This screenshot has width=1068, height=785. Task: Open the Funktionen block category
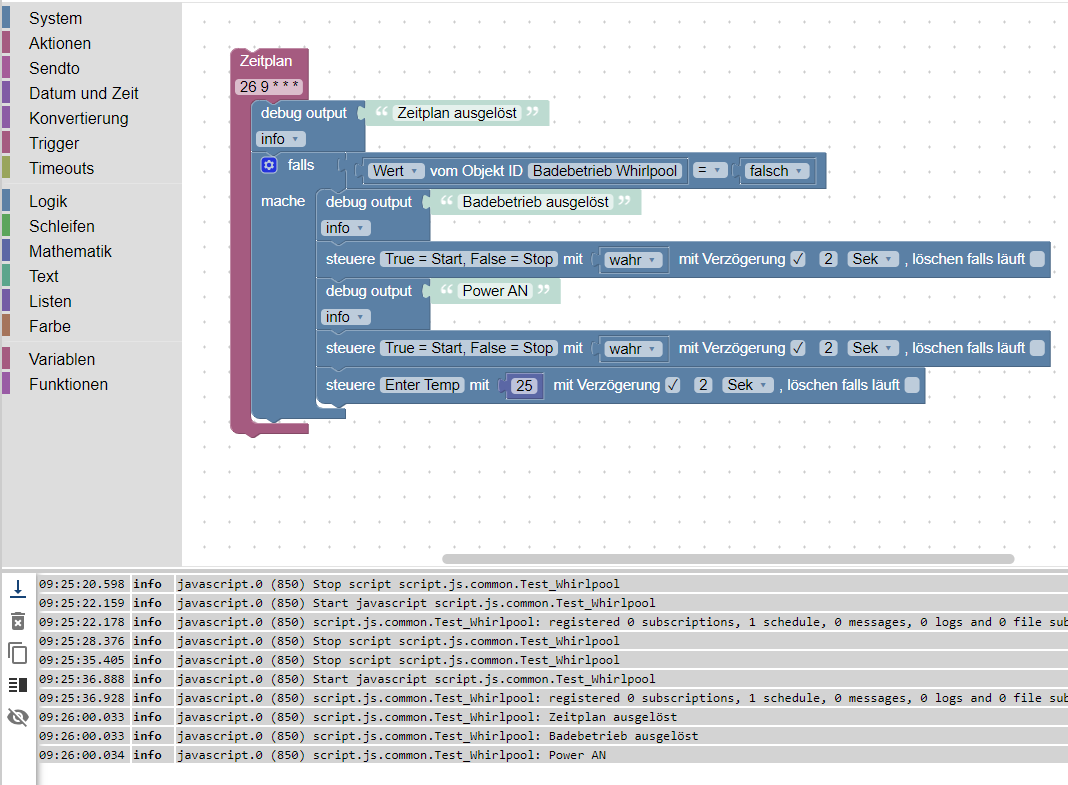[x=68, y=385]
